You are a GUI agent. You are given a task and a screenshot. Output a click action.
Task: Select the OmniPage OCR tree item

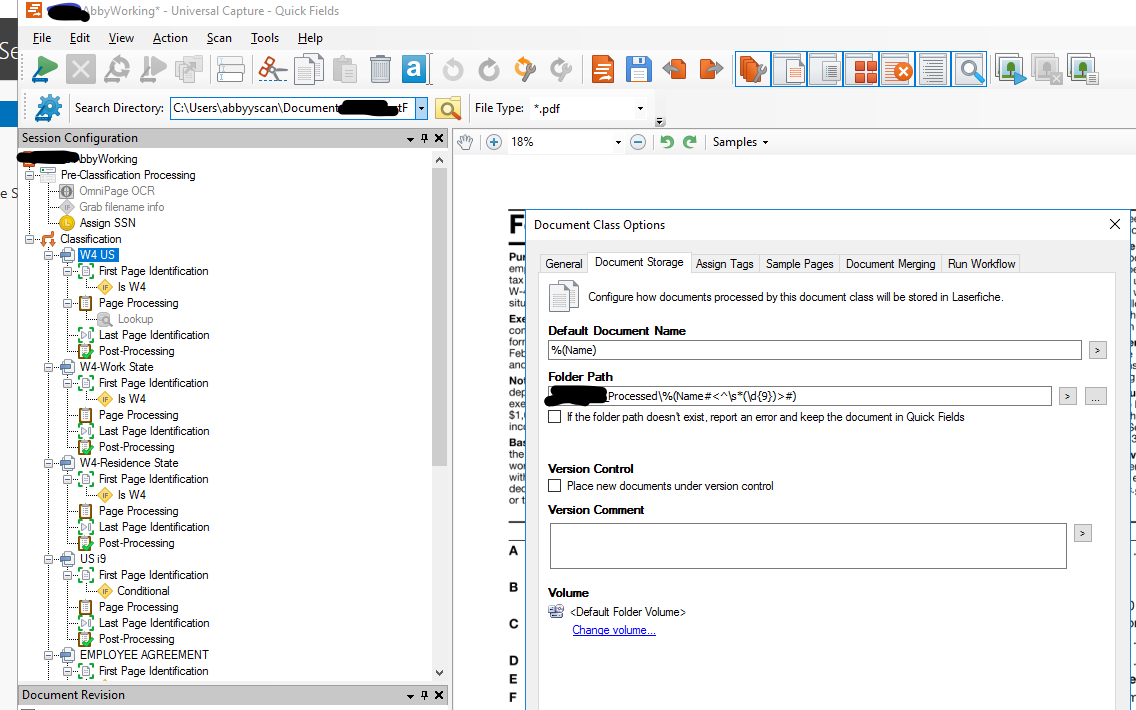(117, 191)
